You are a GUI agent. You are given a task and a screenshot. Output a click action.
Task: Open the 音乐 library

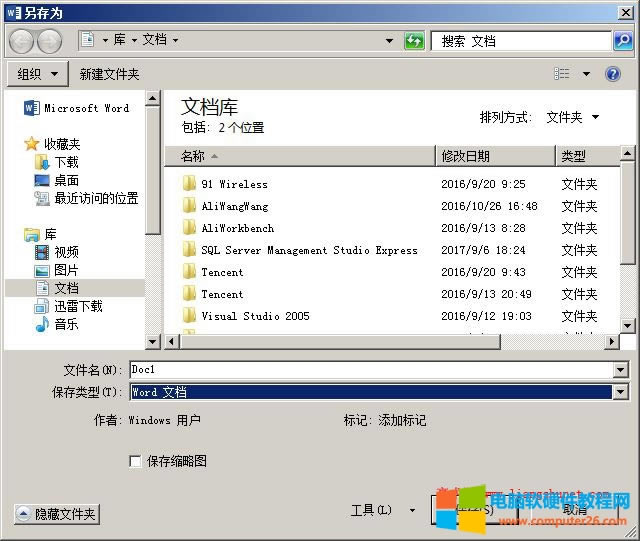pos(57,324)
